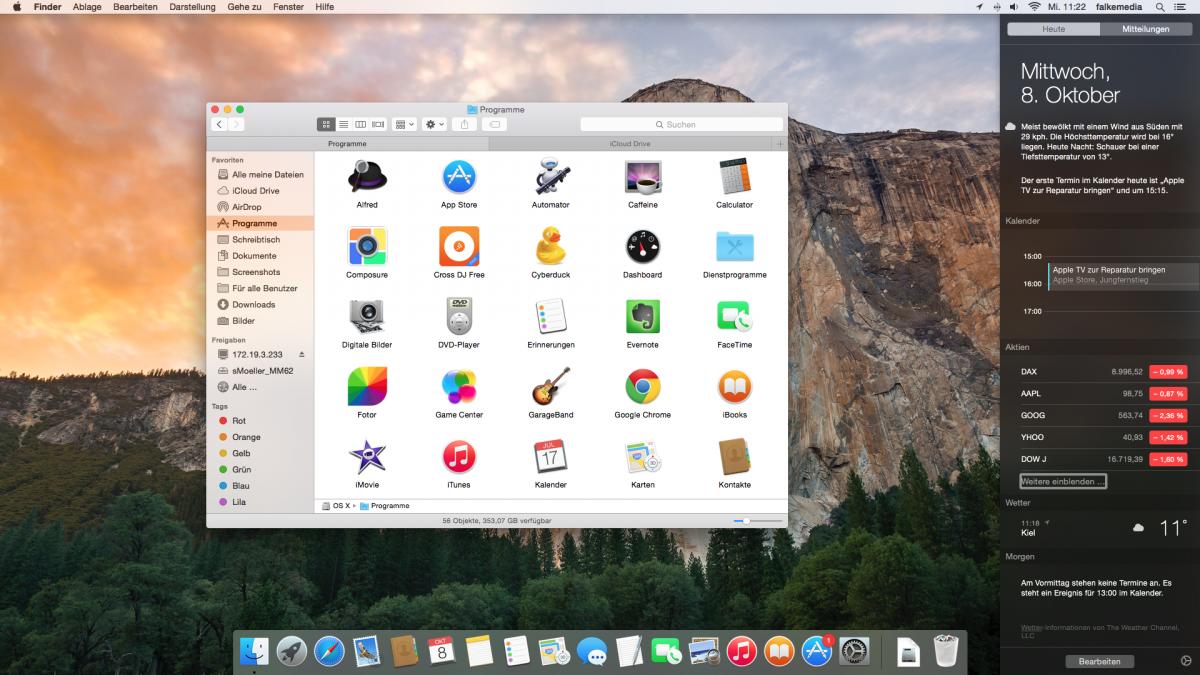Image resolution: width=1200 pixels, height=675 pixels.
Task: Open Messages speech bubble in Dock
Action: 592,652
